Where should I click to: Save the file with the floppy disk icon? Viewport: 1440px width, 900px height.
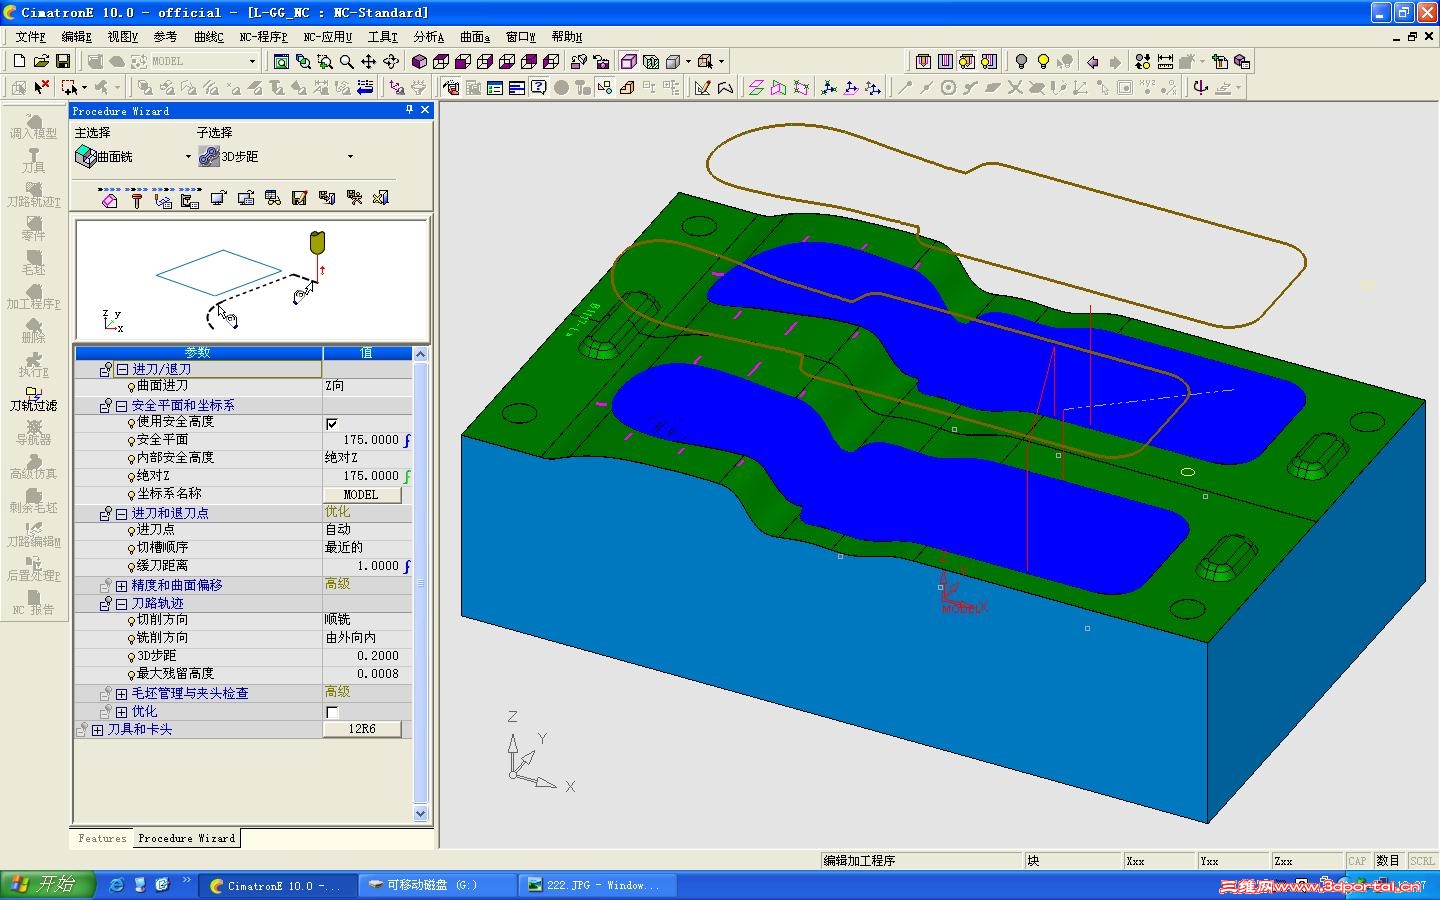click(62, 62)
